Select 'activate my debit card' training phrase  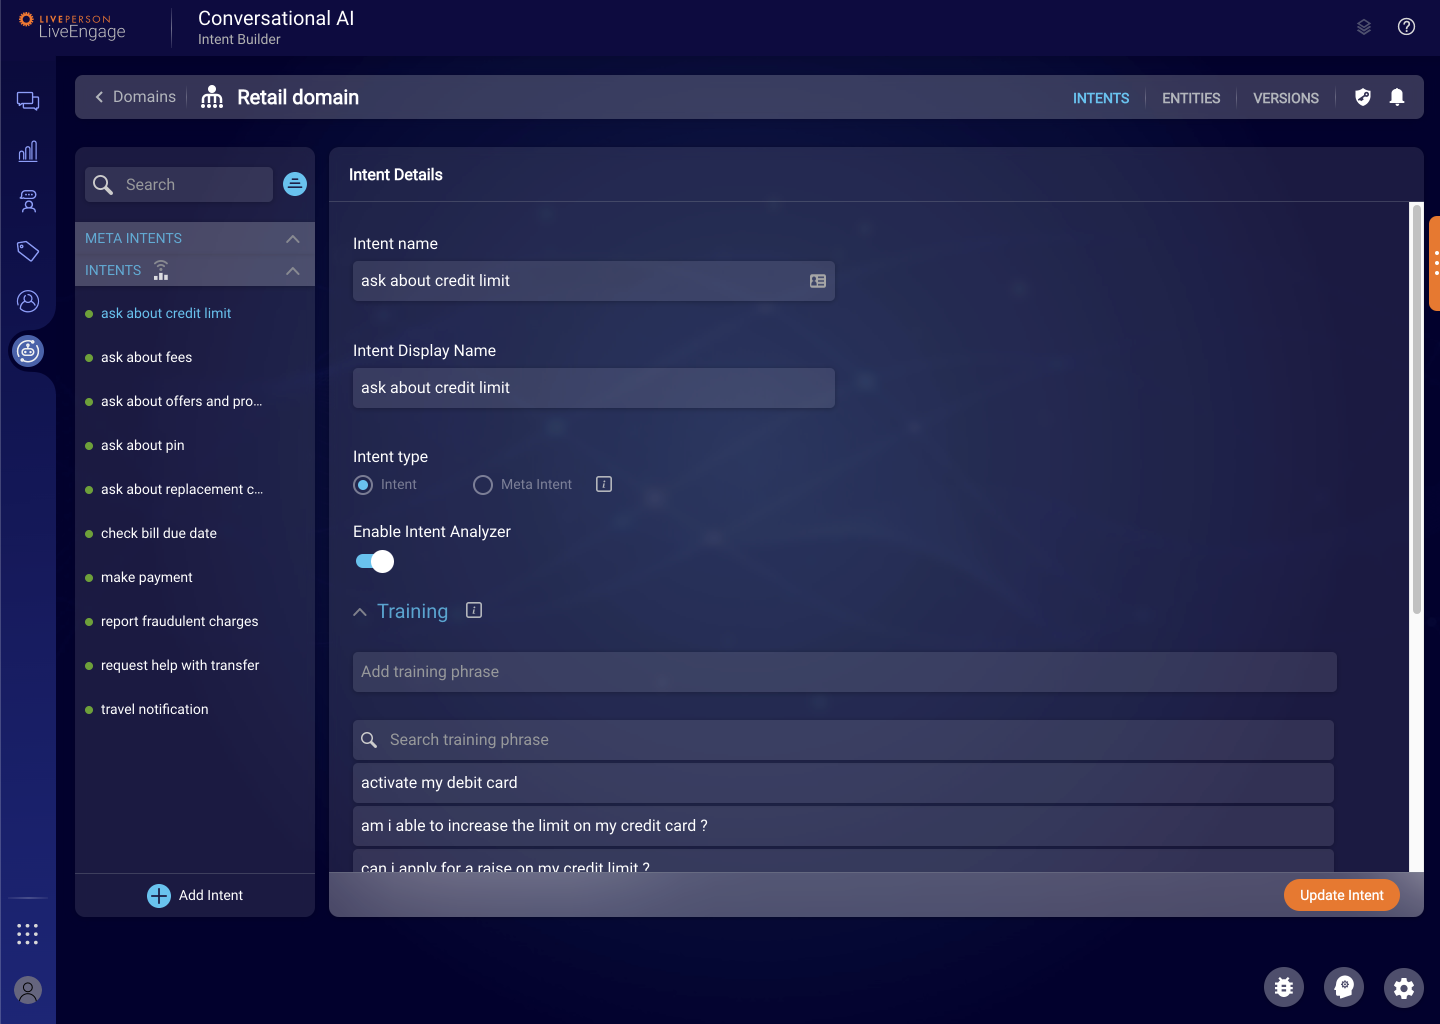pos(844,783)
